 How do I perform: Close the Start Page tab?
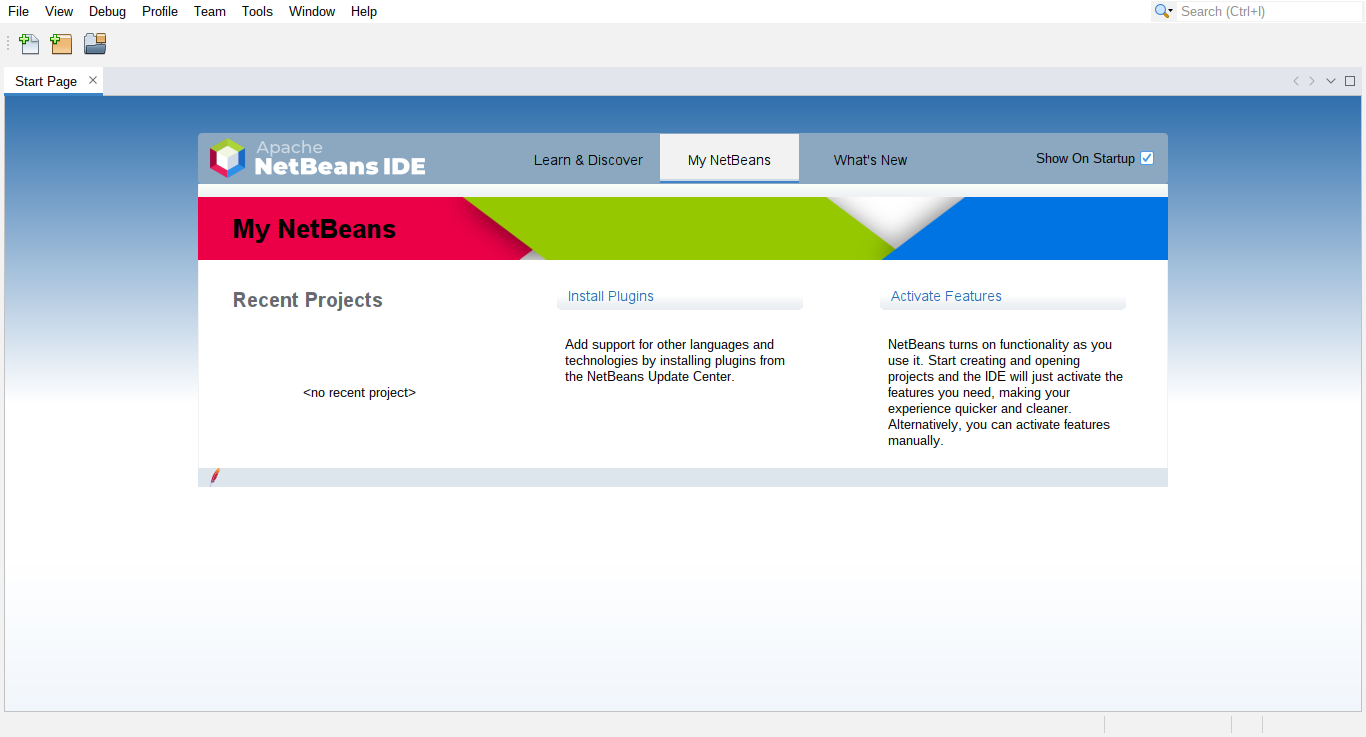(x=93, y=80)
